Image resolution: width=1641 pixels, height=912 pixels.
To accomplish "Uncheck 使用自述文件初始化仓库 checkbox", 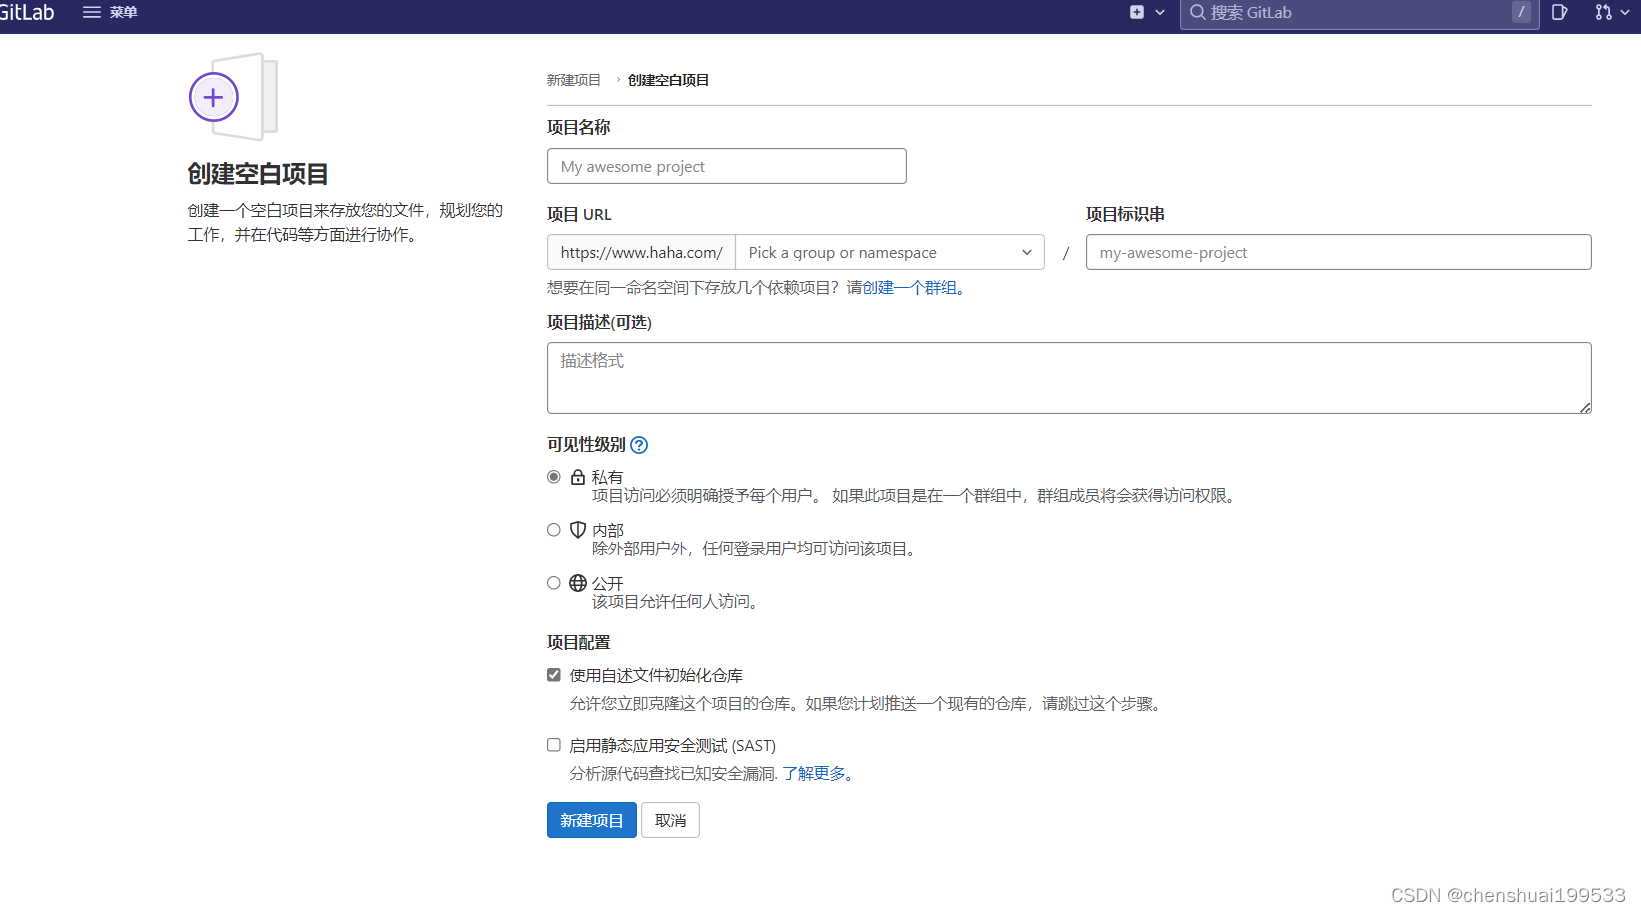I will [x=554, y=675].
